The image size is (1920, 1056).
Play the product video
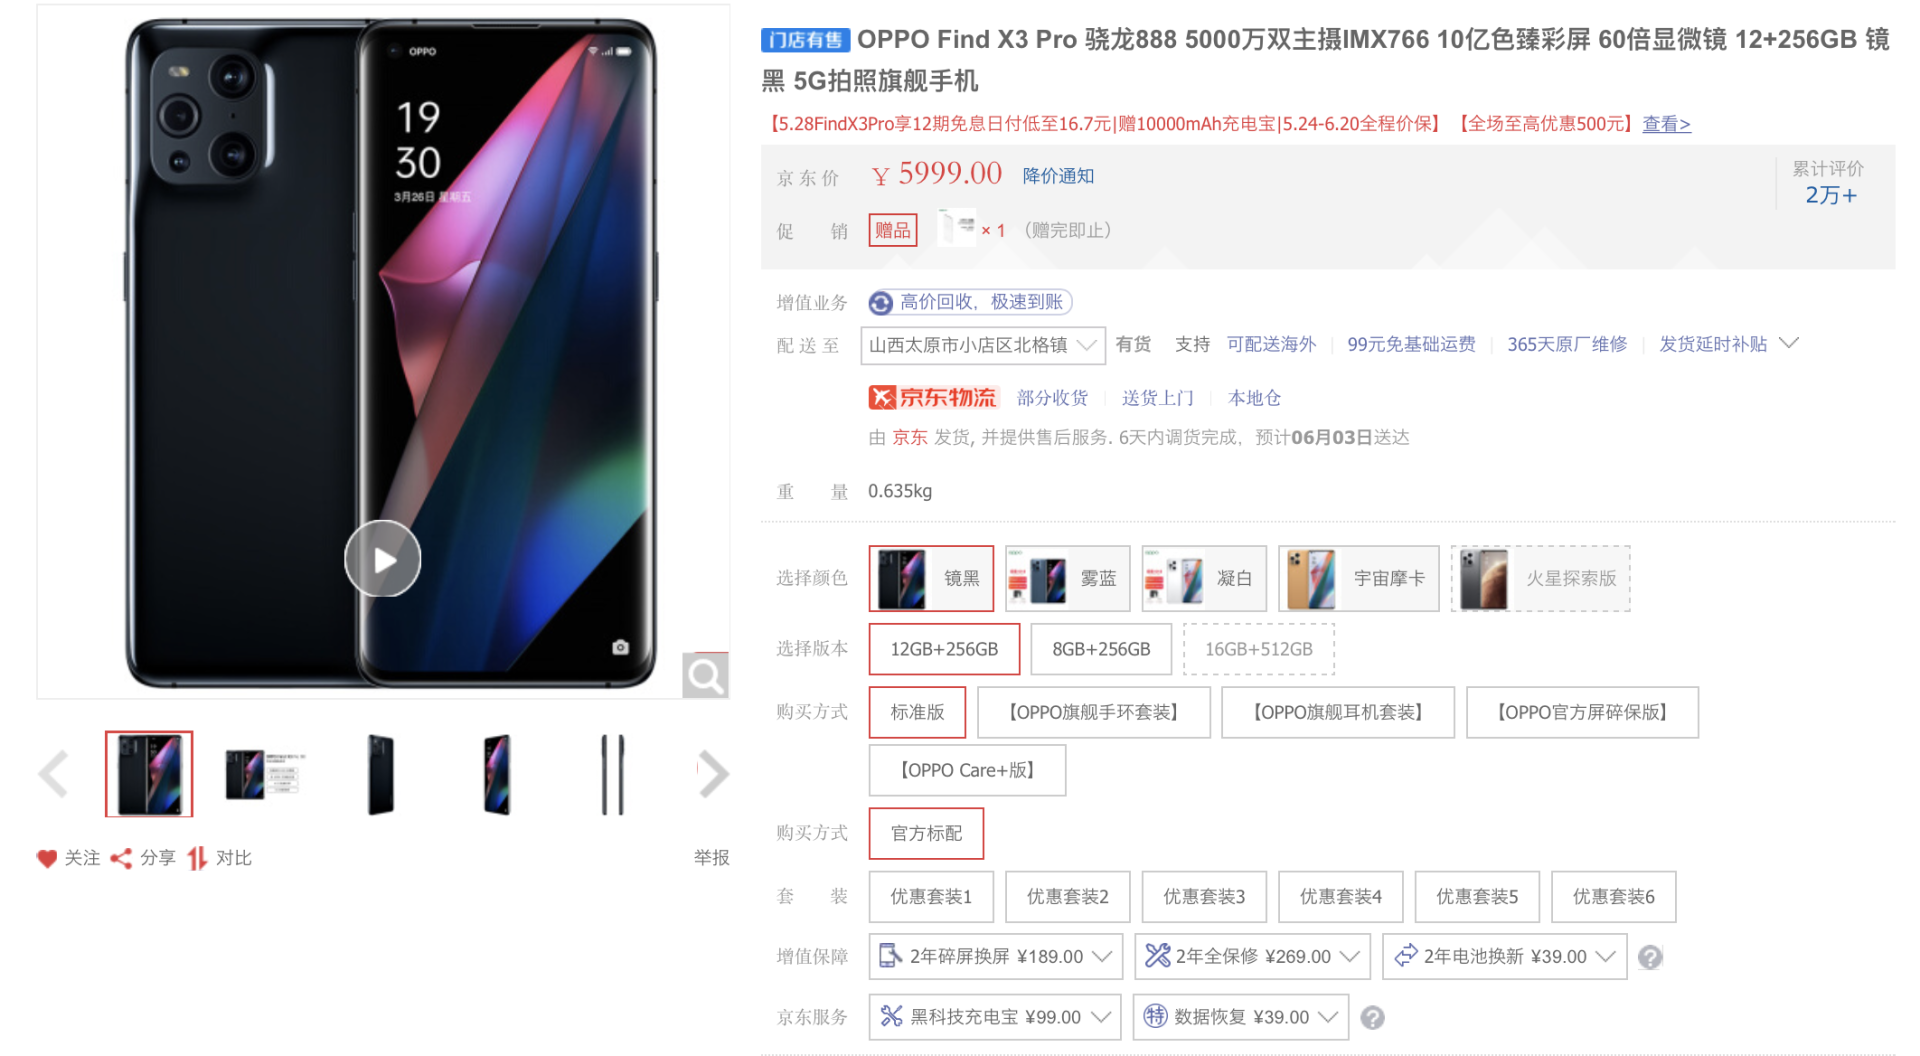coord(382,559)
